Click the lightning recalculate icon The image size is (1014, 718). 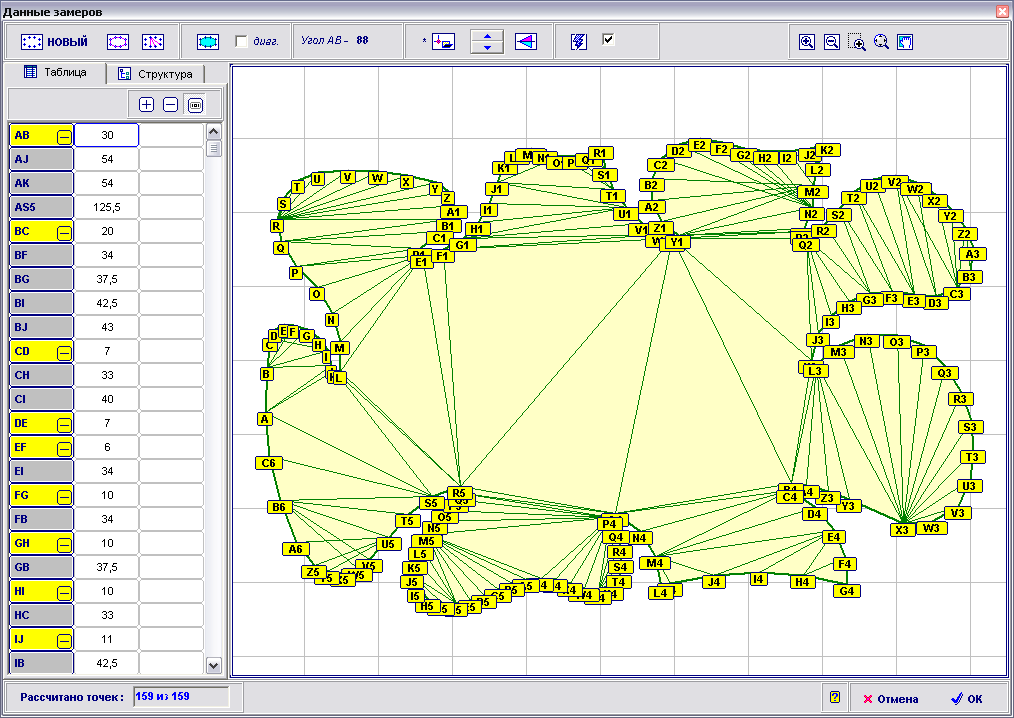(579, 41)
